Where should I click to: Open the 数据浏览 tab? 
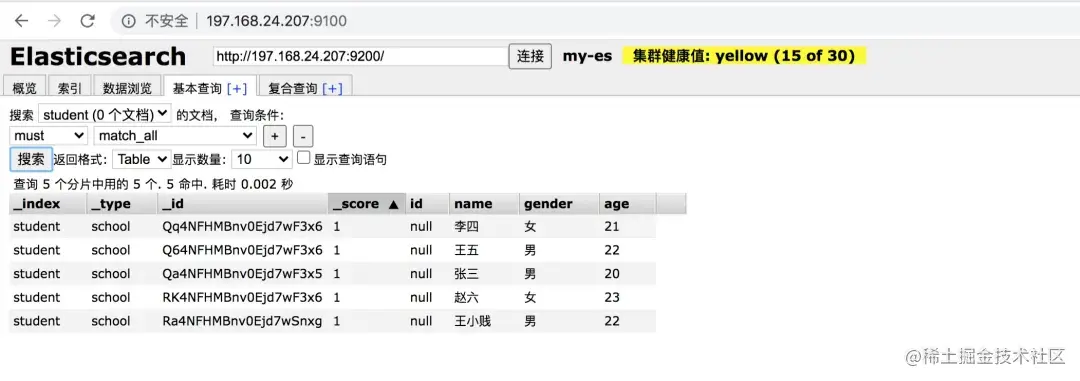[x=127, y=88]
